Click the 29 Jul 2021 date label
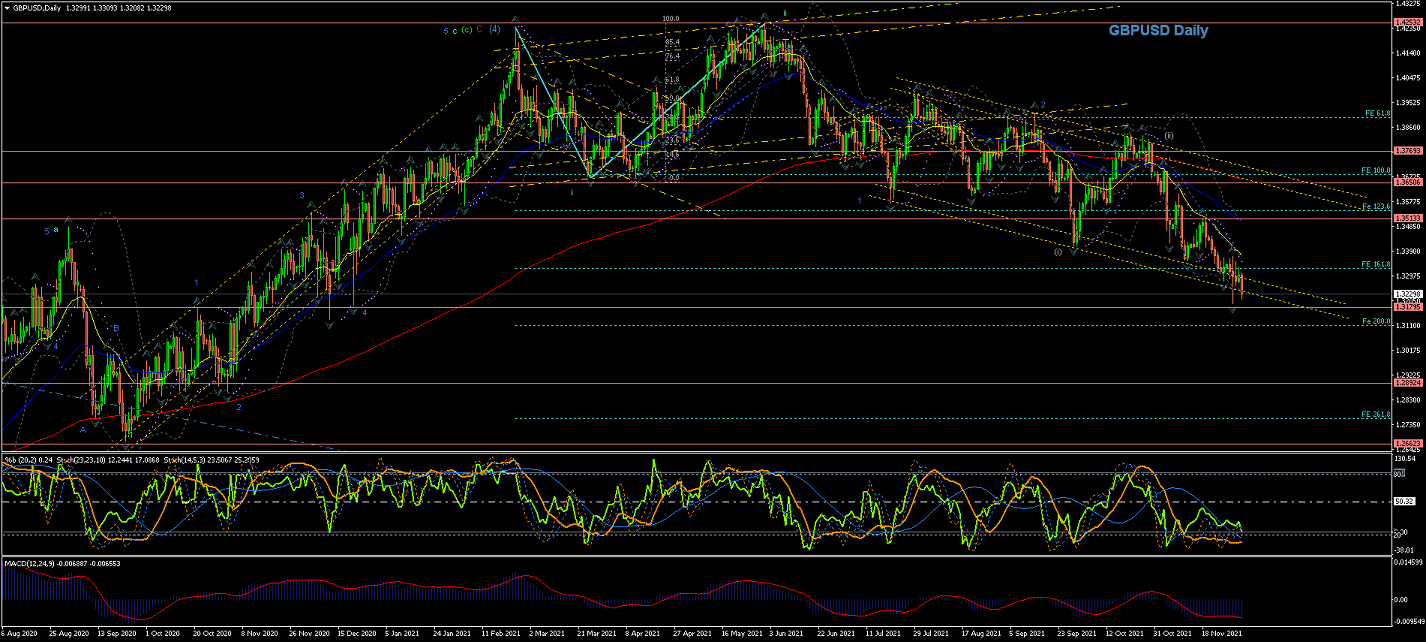1426x642 pixels. pos(931,634)
